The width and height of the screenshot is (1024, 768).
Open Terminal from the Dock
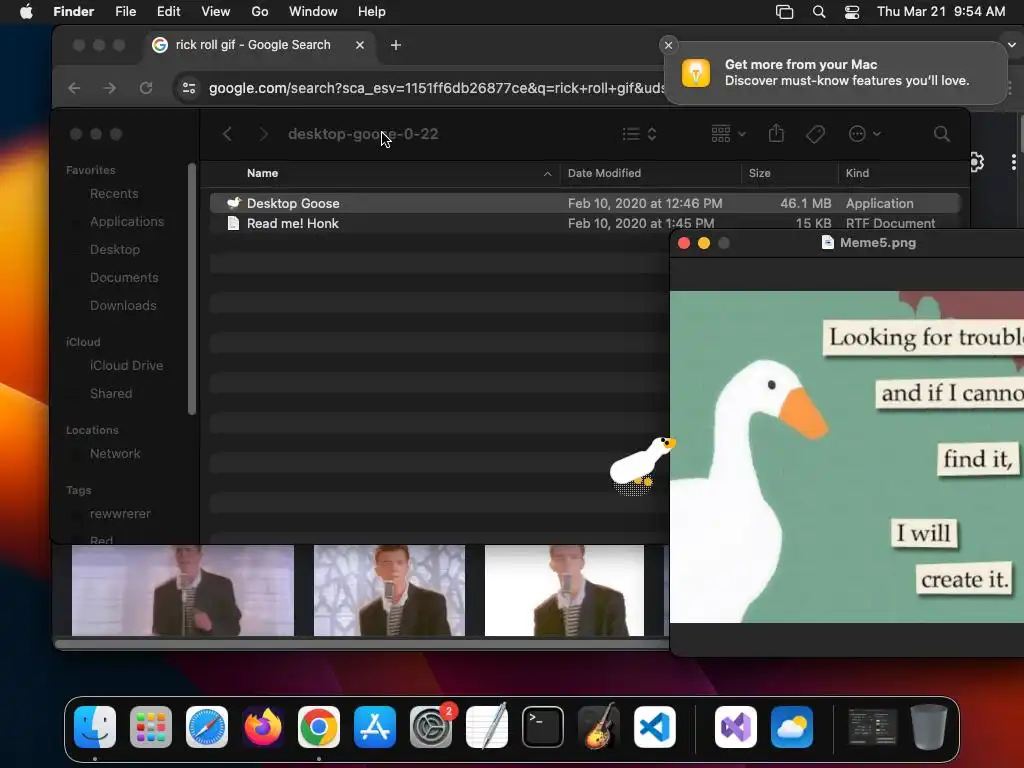(x=543, y=727)
